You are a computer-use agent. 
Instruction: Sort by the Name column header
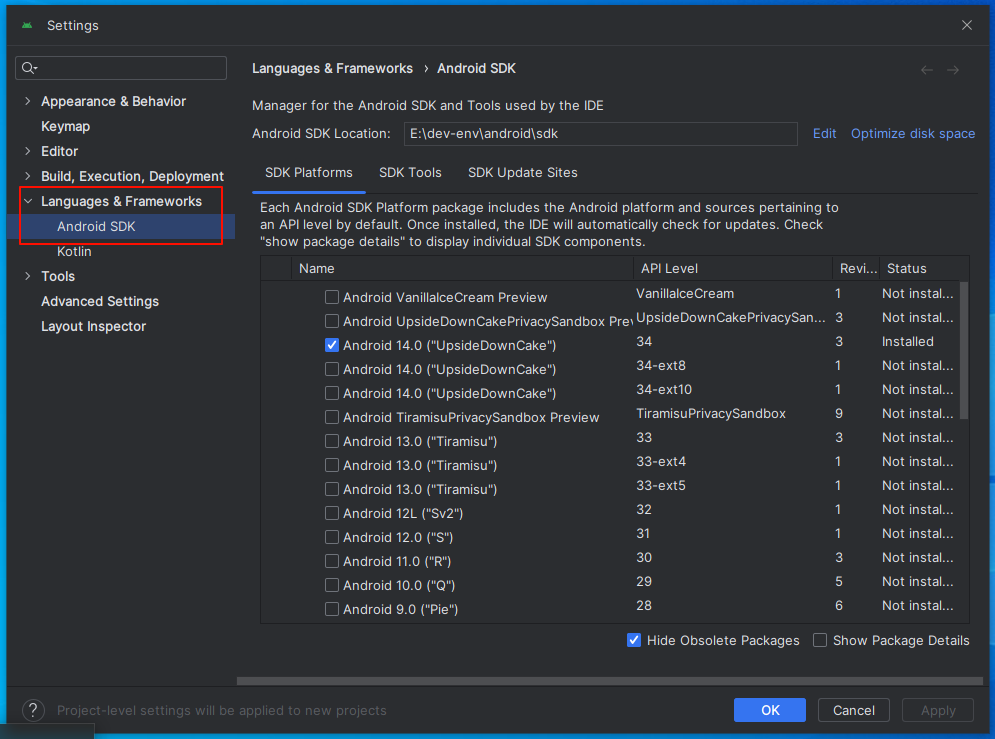tap(462, 268)
